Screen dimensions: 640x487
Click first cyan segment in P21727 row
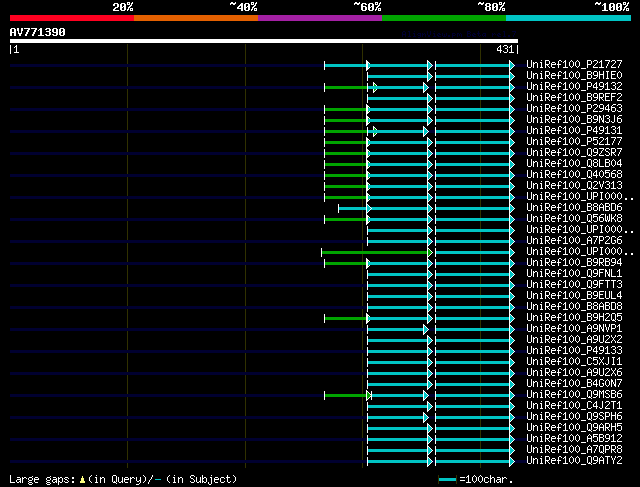346,65
